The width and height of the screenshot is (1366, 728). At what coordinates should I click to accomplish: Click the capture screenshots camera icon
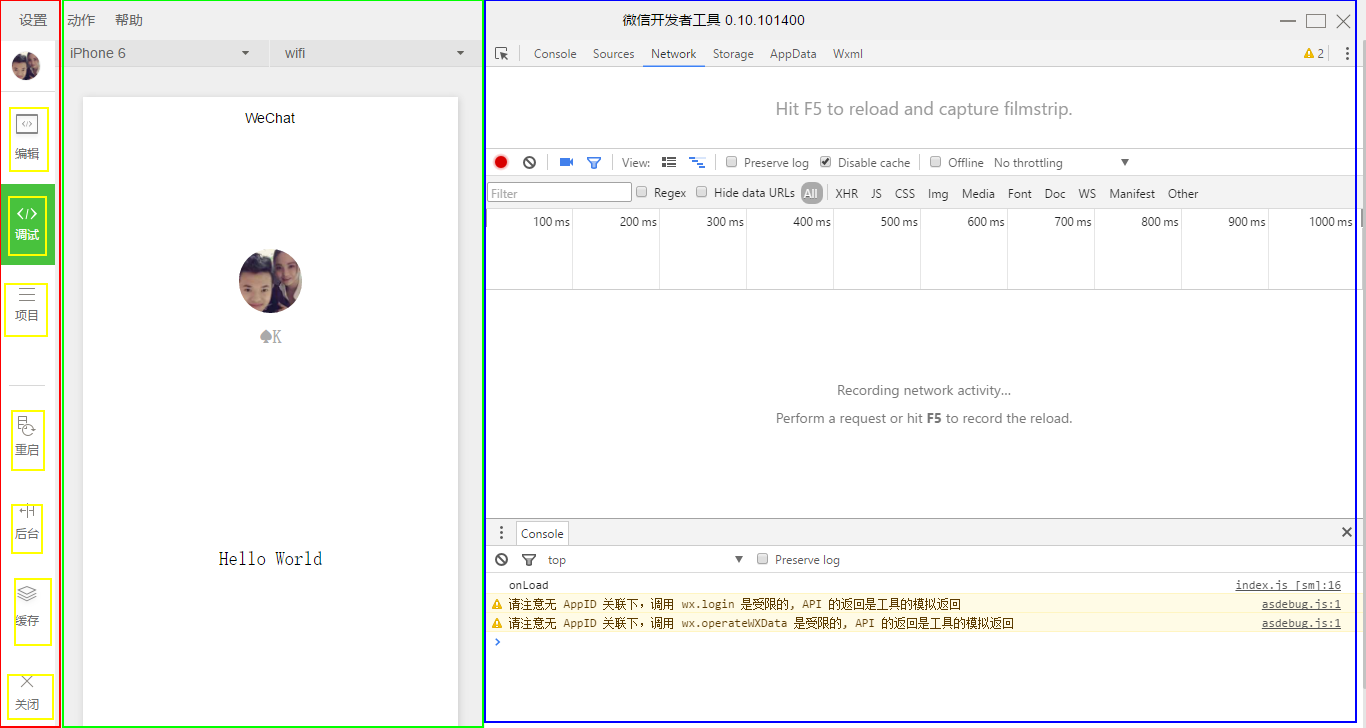click(x=566, y=162)
